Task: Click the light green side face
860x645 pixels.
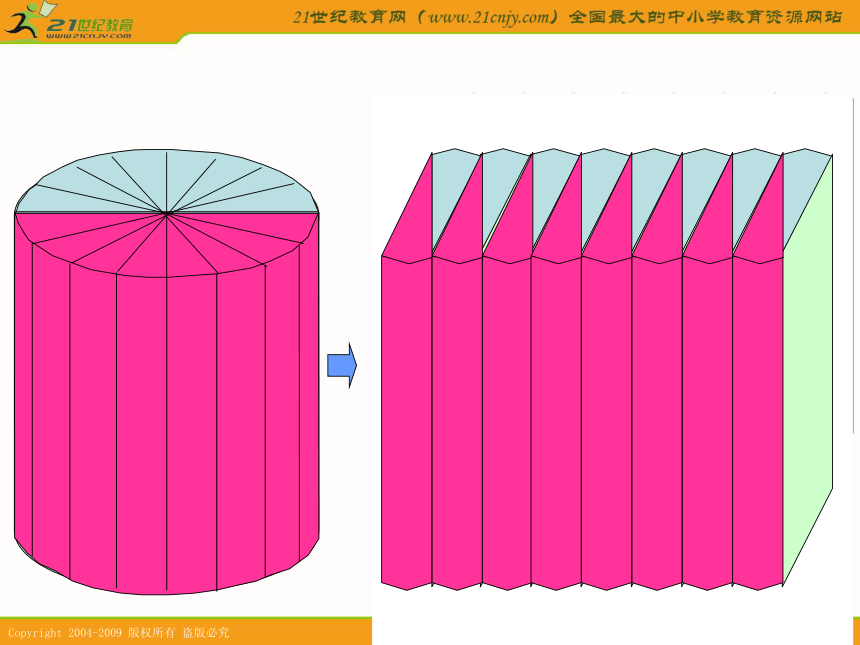Action: [x=808, y=371]
